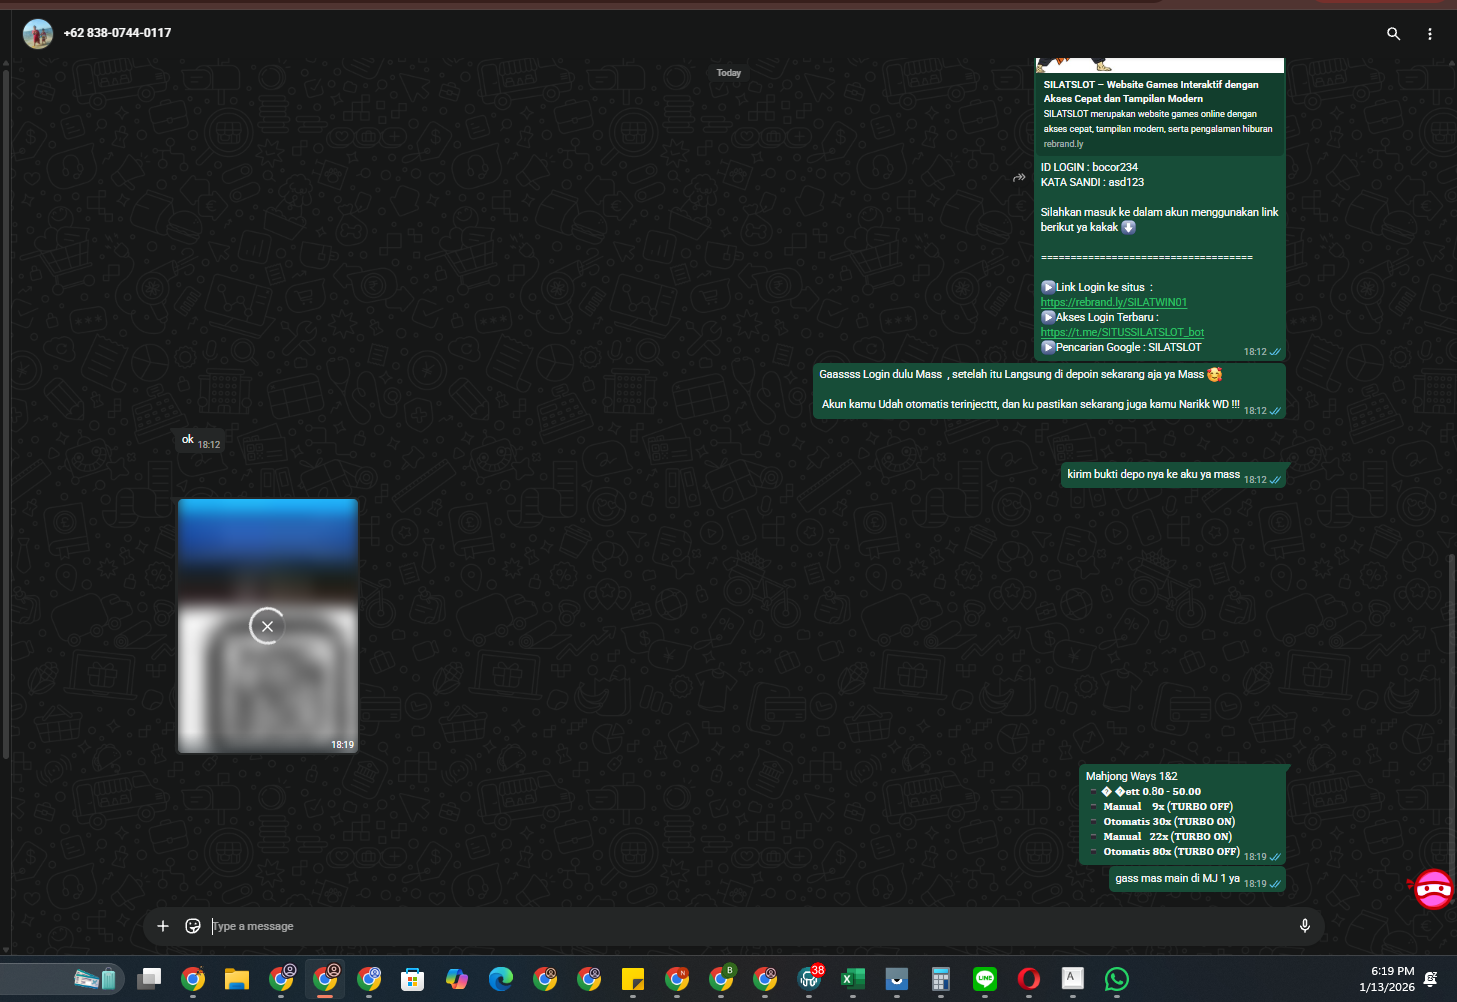Open the taskbar clock showing 6:19 PM
The width and height of the screenshot is (1457, 1002).
coord(1387,979)
